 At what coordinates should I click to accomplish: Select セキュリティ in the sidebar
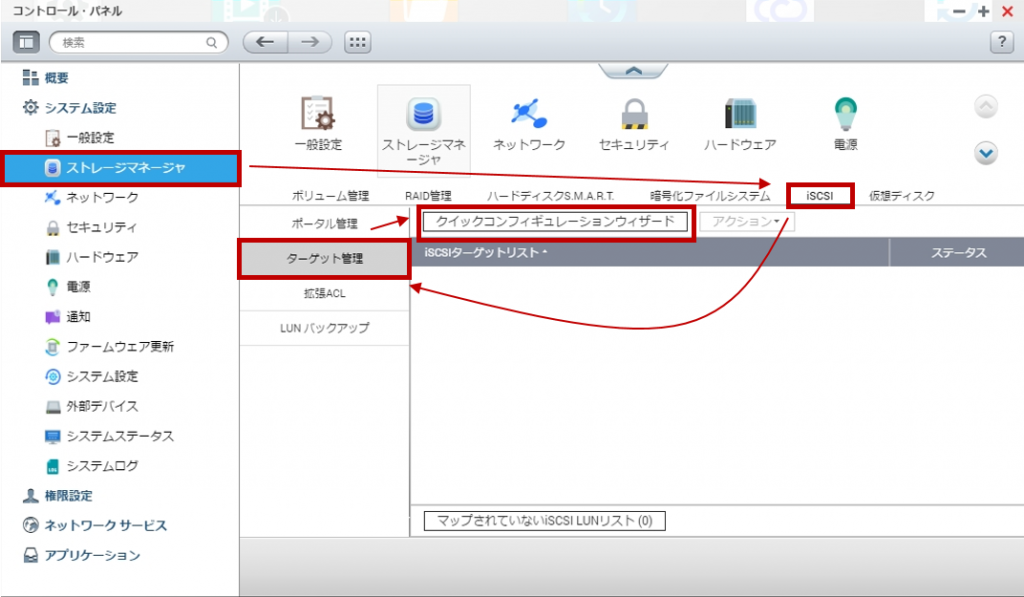coord(91,227)
